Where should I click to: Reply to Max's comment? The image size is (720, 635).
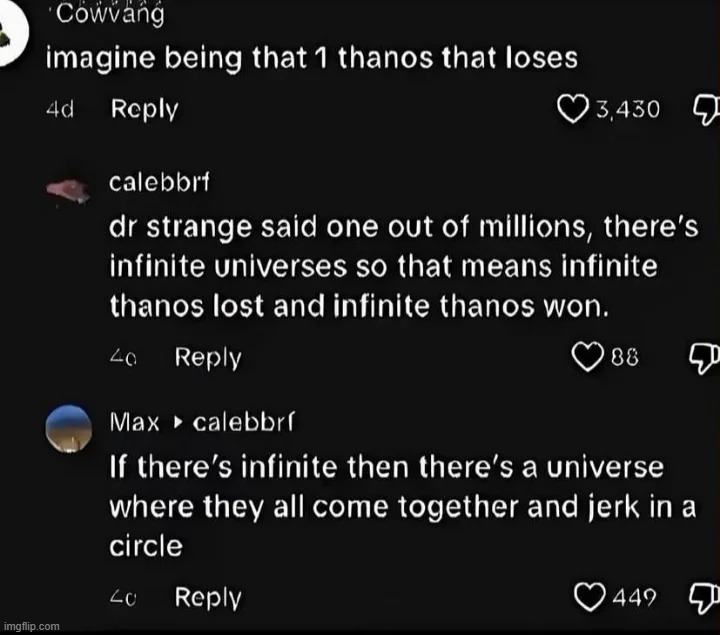point(208,598)
